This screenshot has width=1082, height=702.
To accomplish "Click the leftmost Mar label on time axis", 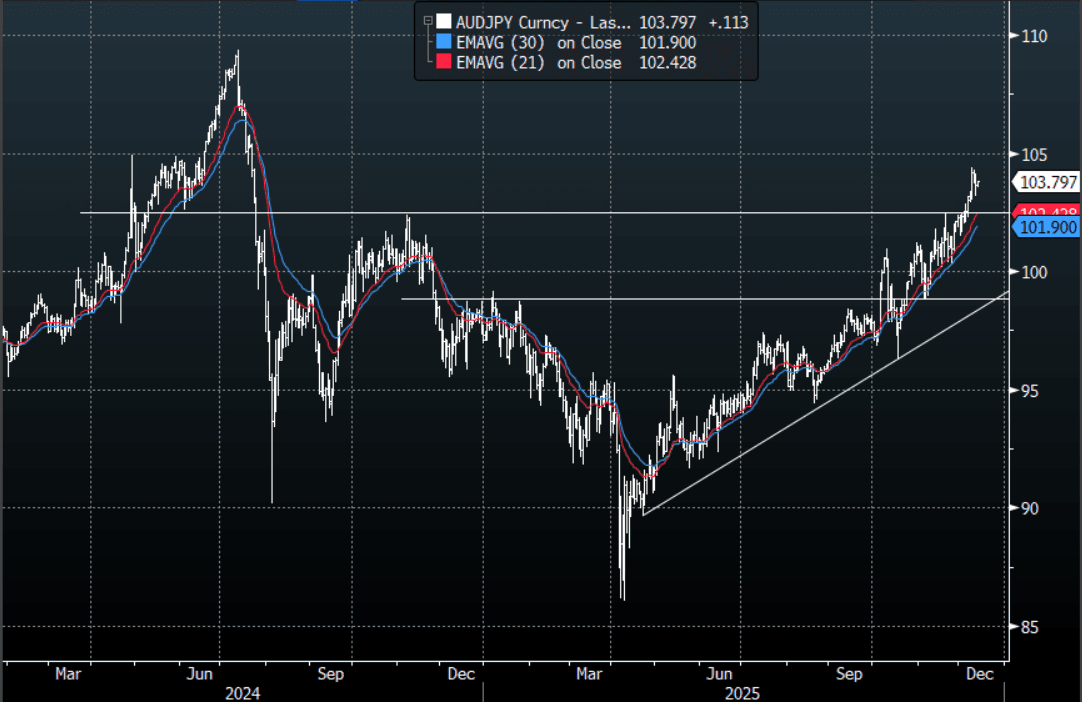I will 68,674.
